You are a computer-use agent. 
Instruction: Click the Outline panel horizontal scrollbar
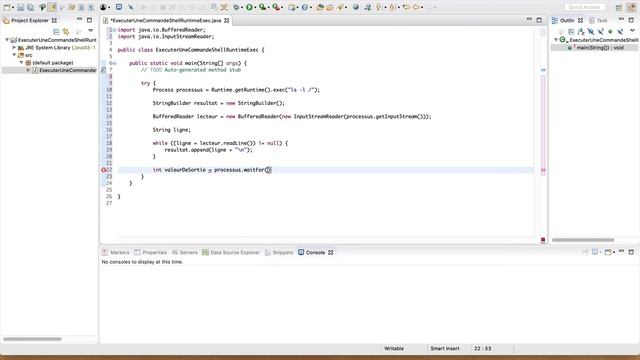[583, 240]
